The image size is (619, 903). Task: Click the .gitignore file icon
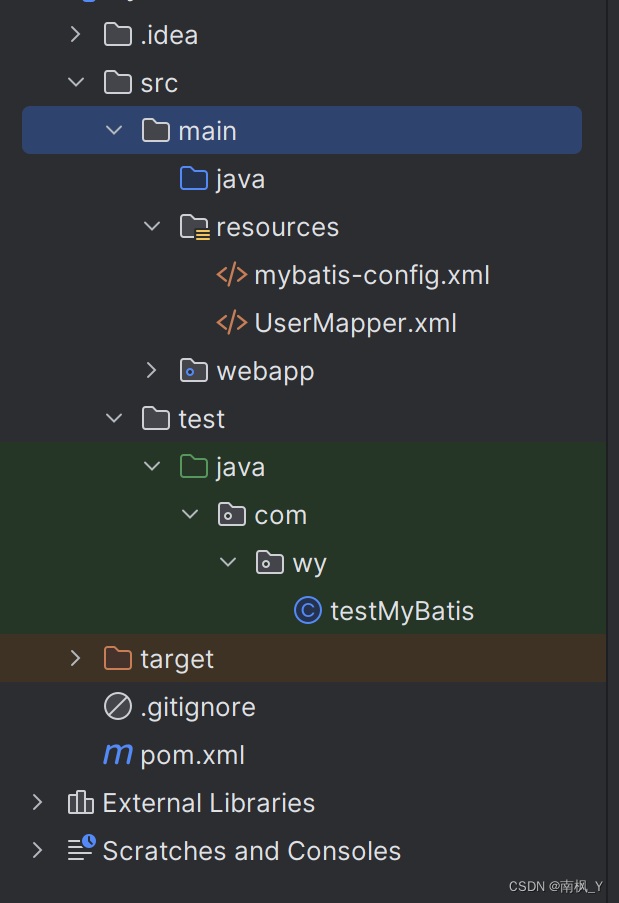click(x=118, y=707)
